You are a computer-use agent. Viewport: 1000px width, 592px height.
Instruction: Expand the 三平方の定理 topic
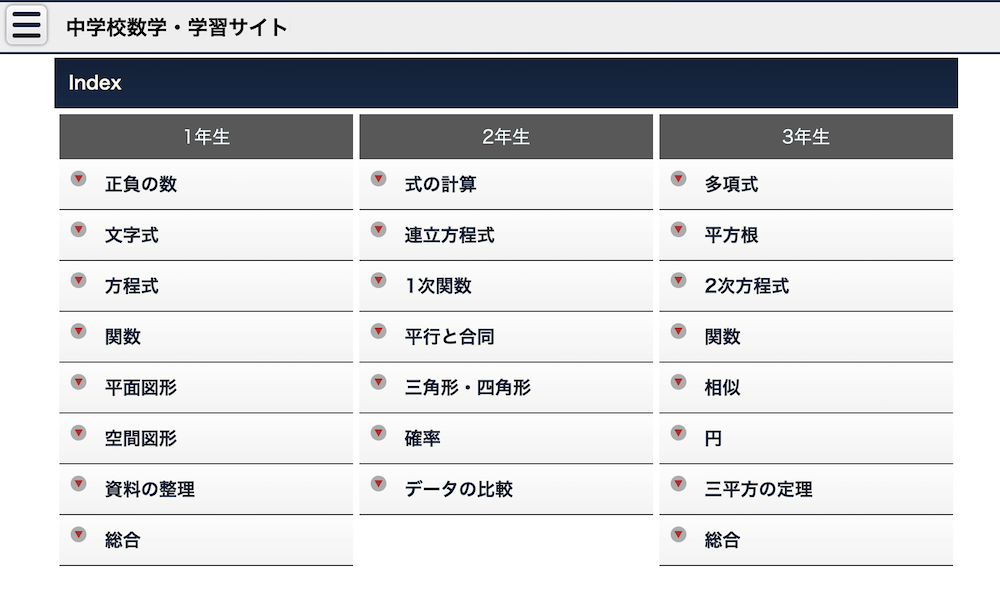pos(806,490)
